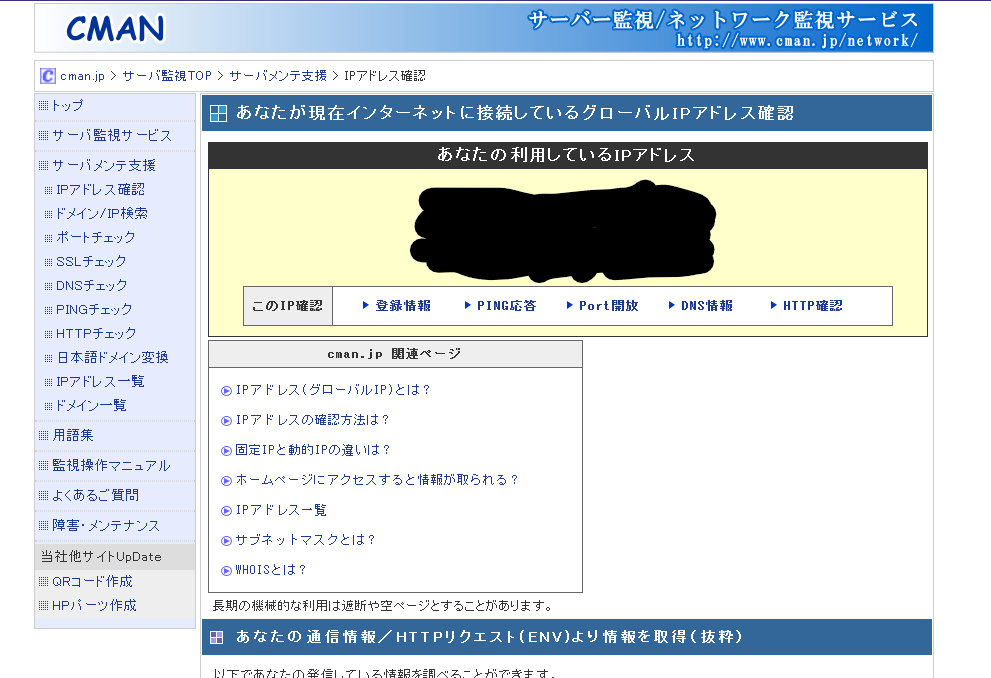Click grid icon beside QRコード作成
Viewport: 991px width, 678px height.
(x=44, y=581)
